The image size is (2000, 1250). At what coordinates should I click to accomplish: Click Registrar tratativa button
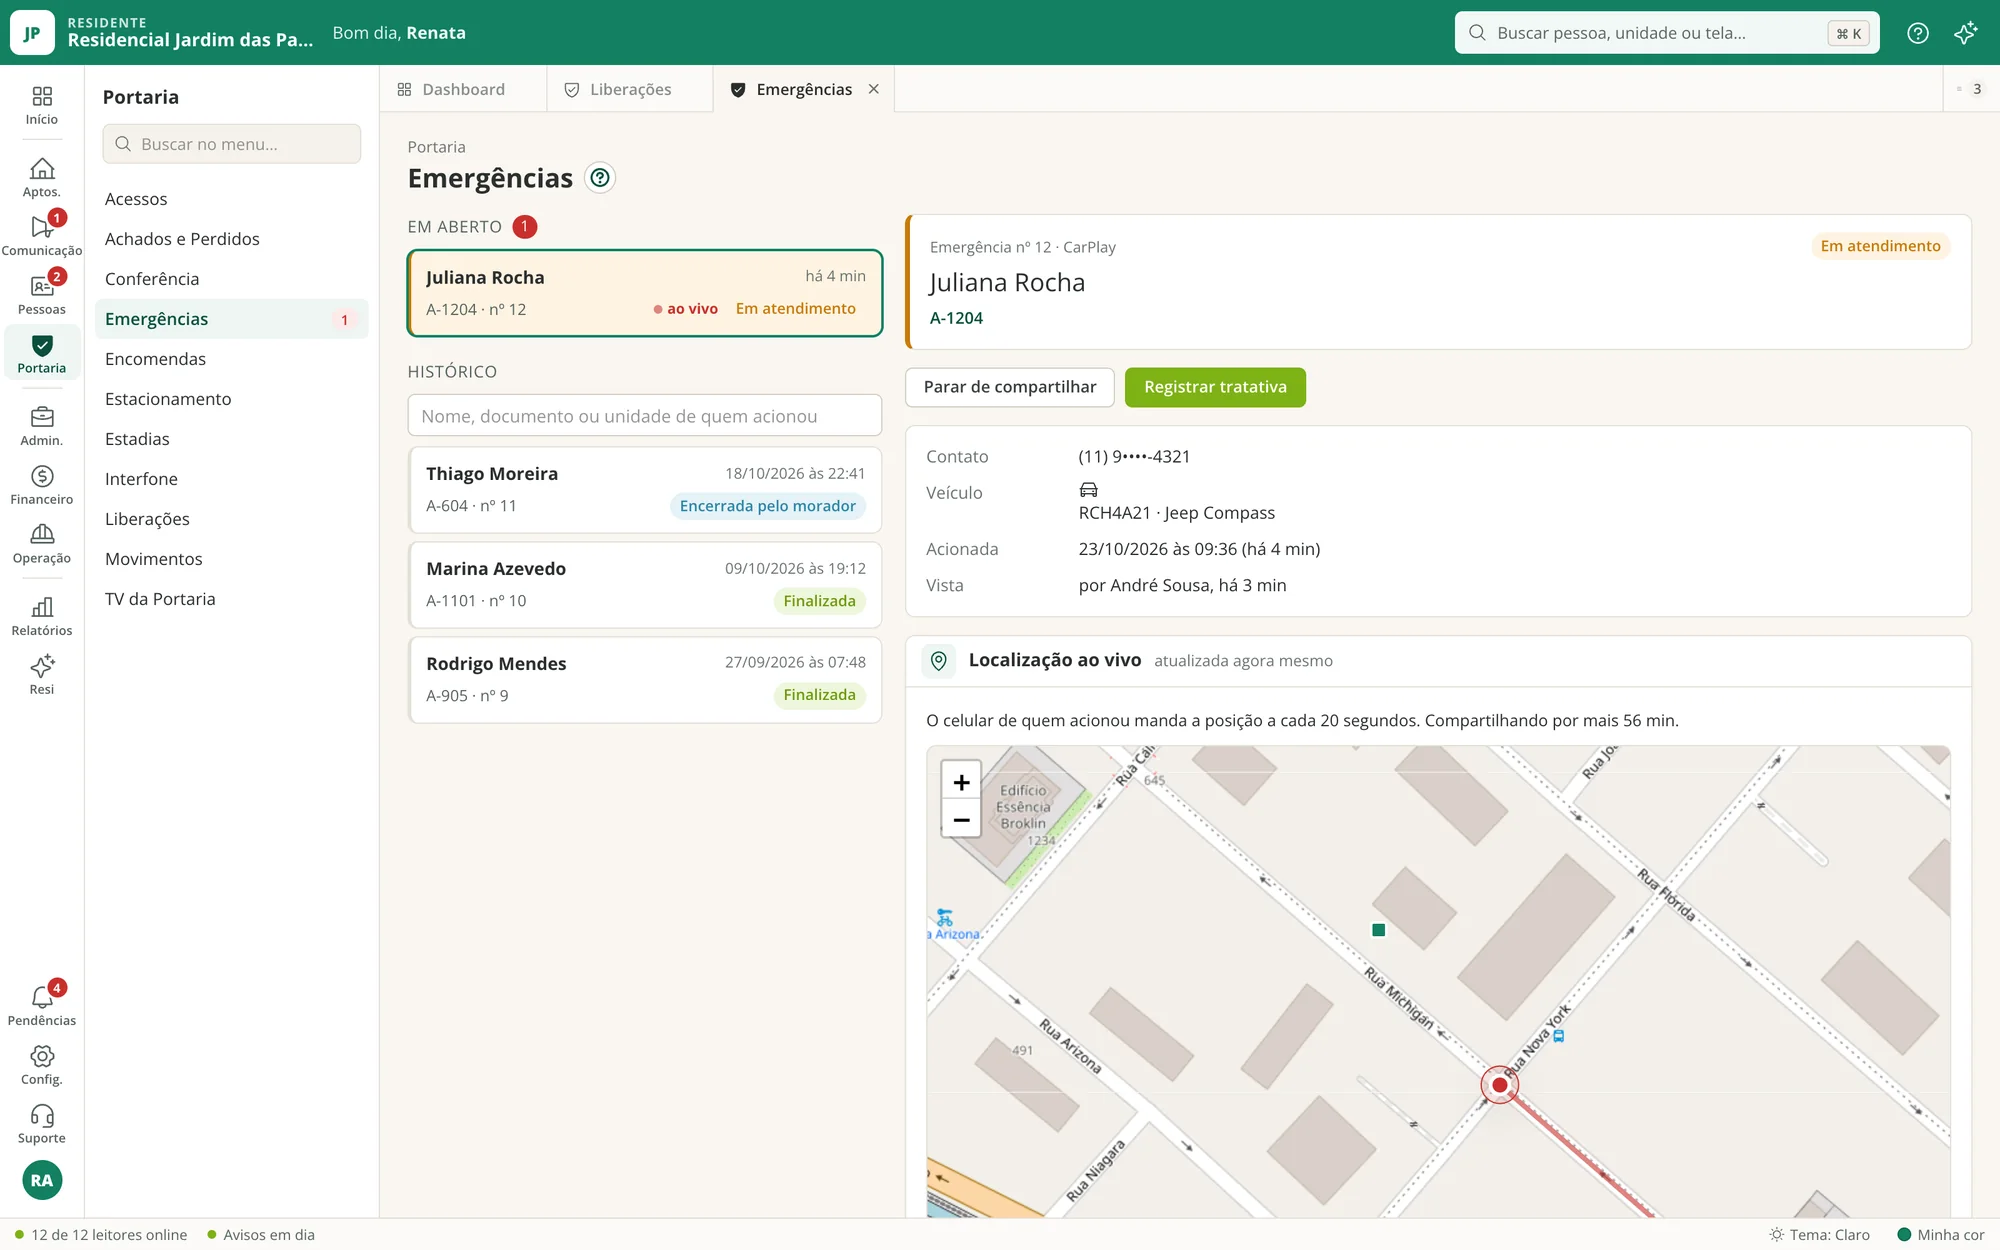coord(1215,387)
